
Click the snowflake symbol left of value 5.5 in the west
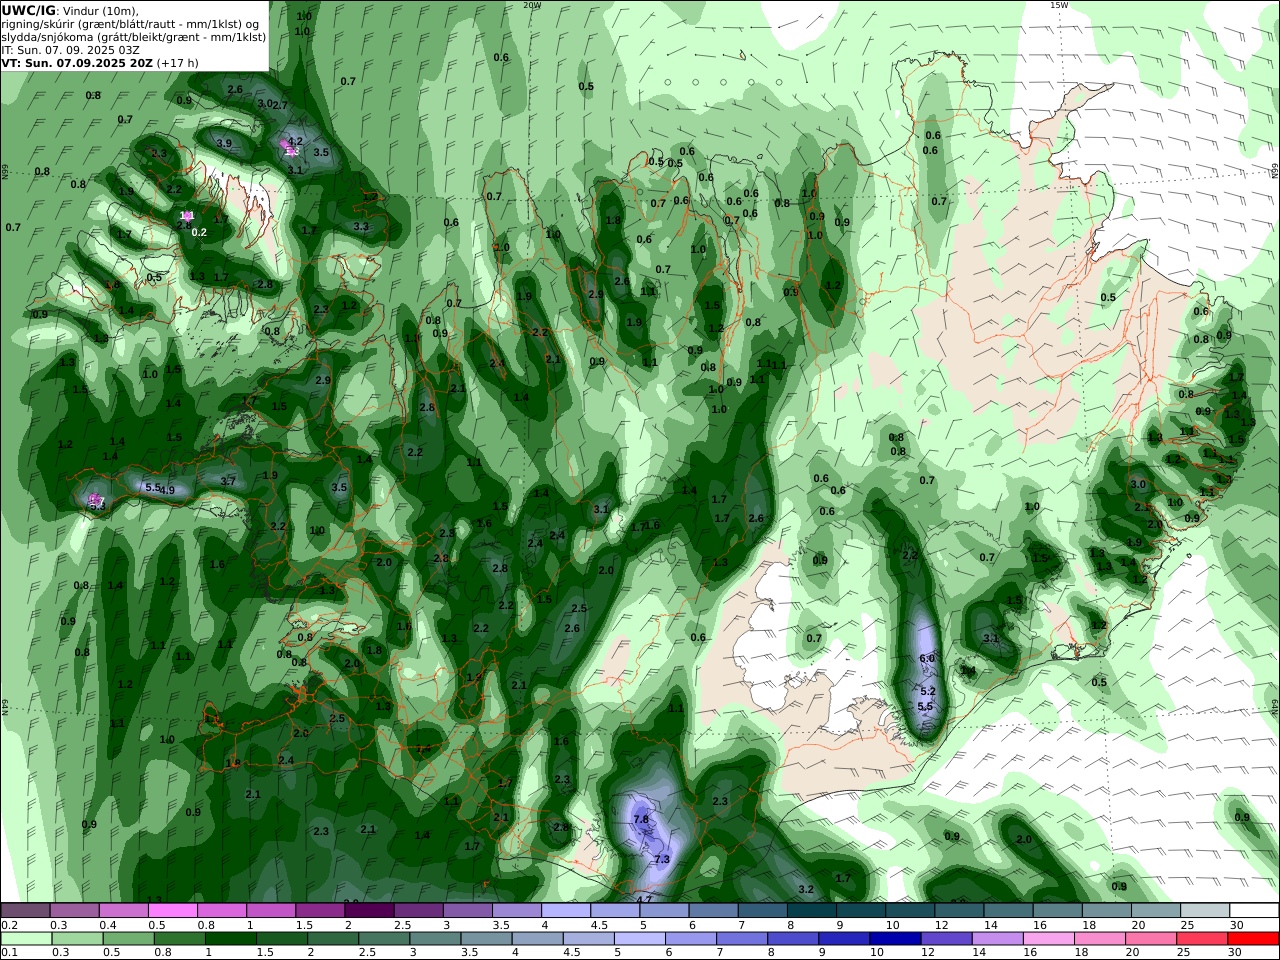[96, 499]
